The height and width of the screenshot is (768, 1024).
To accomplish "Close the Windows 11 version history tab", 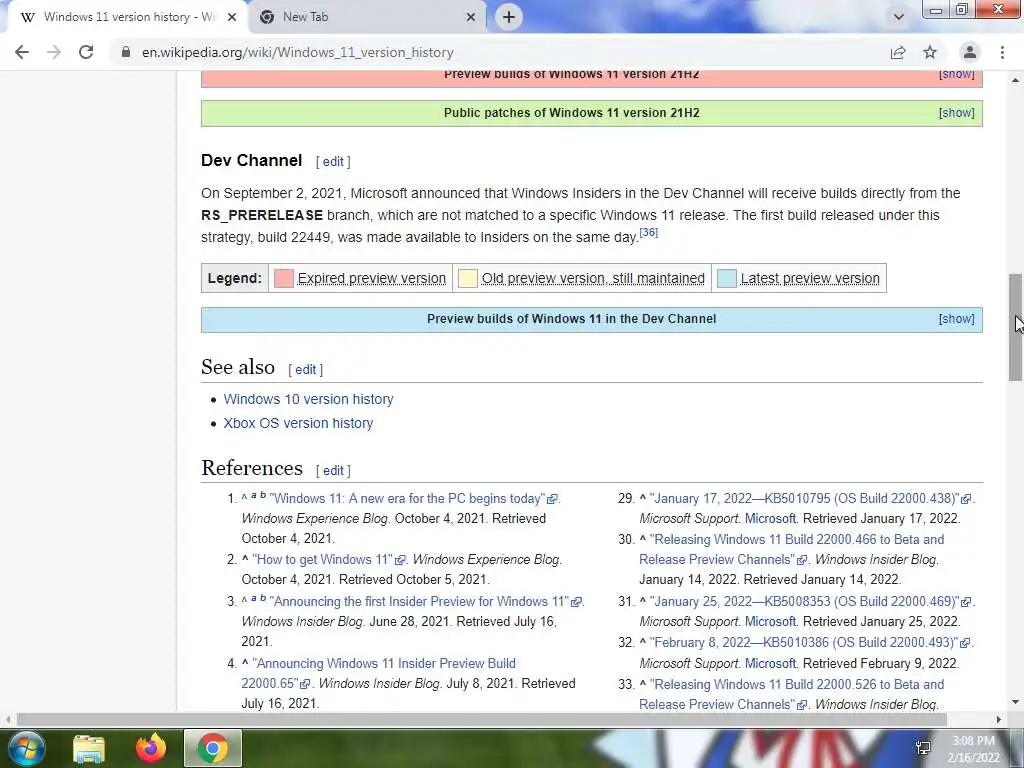I will [231, 17].
